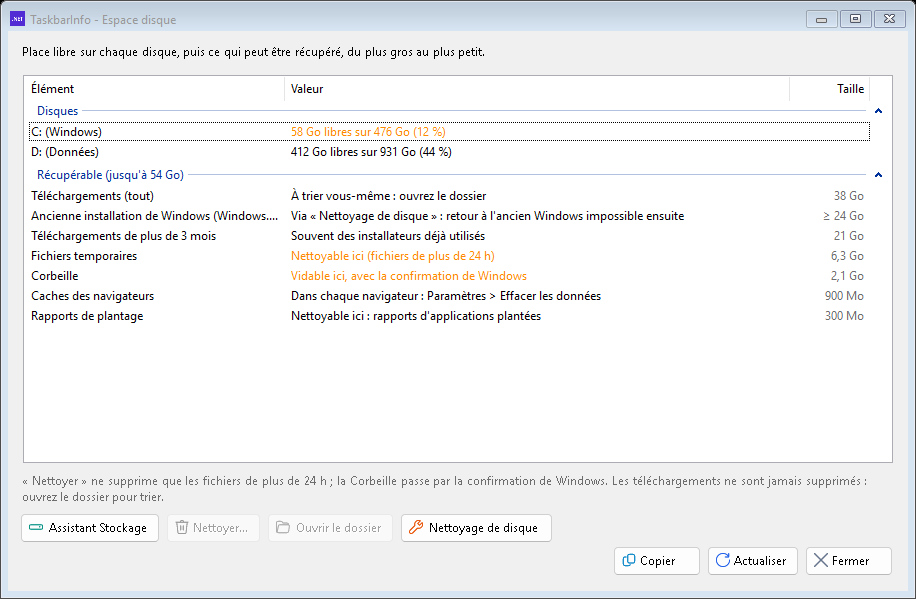Click the Souvent des installateurs déjà utilisés text
The image size is (916, 599).
point(388,236)
